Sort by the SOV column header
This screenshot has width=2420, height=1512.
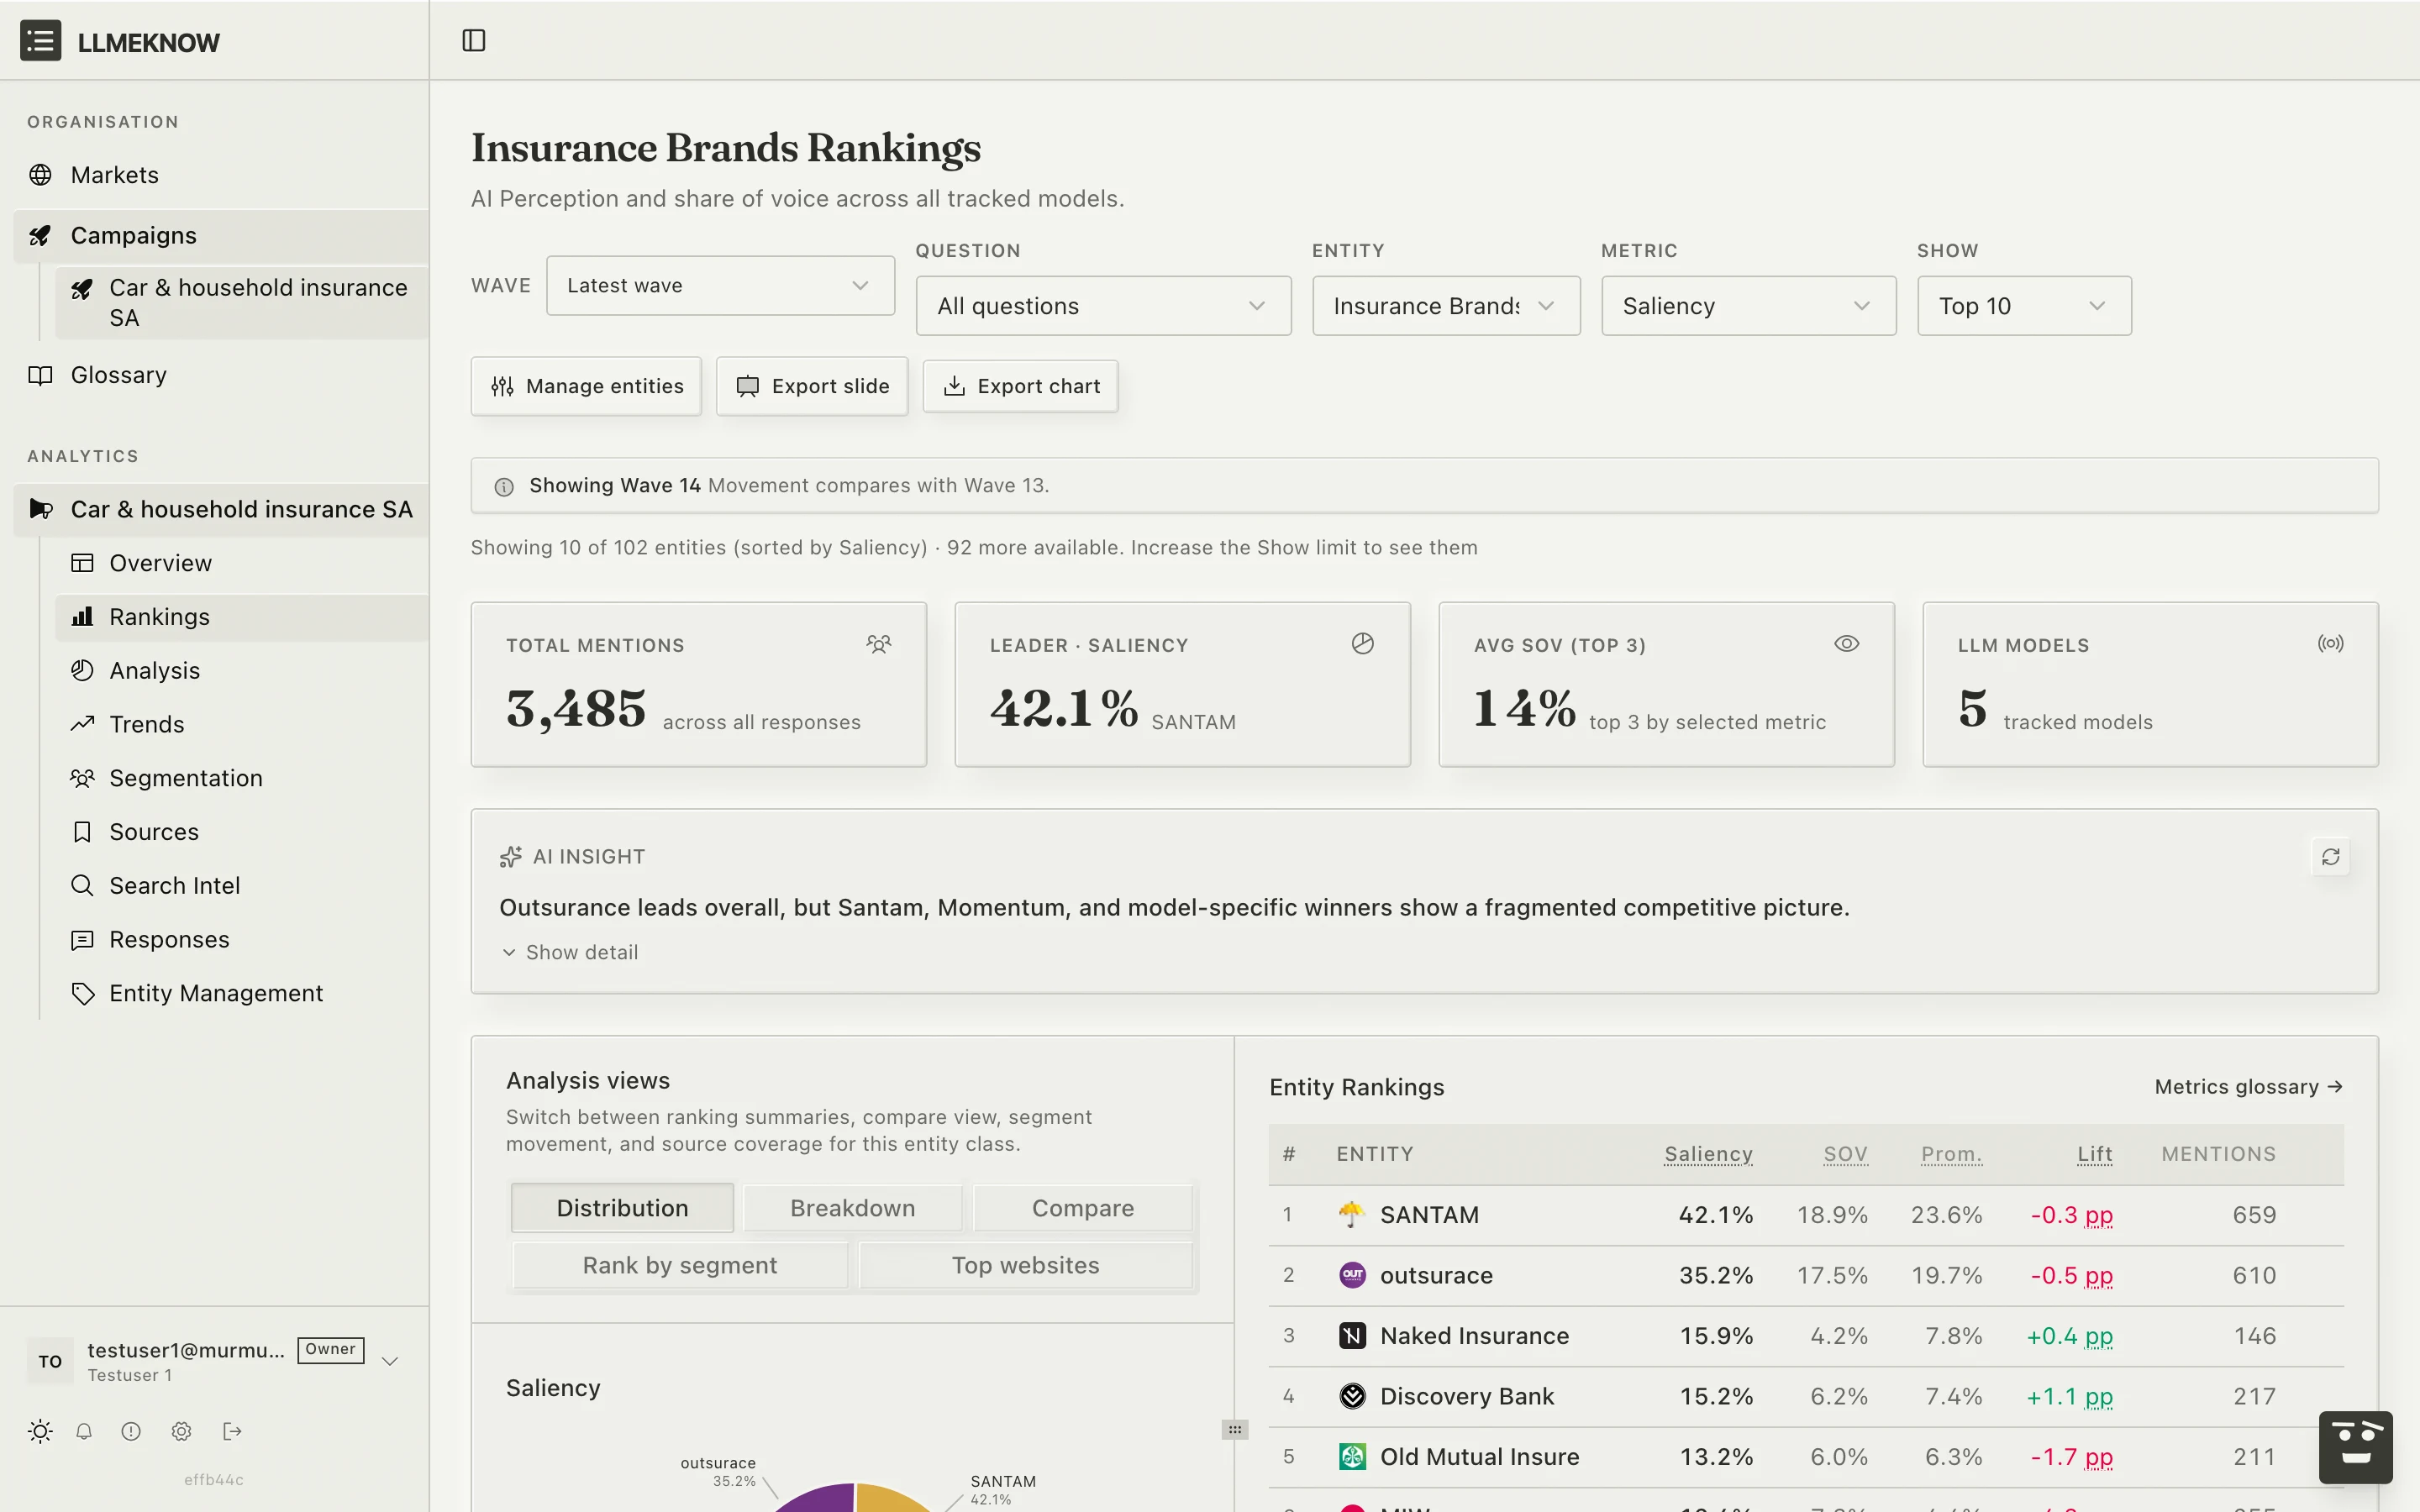[x=1845, y=1154]
